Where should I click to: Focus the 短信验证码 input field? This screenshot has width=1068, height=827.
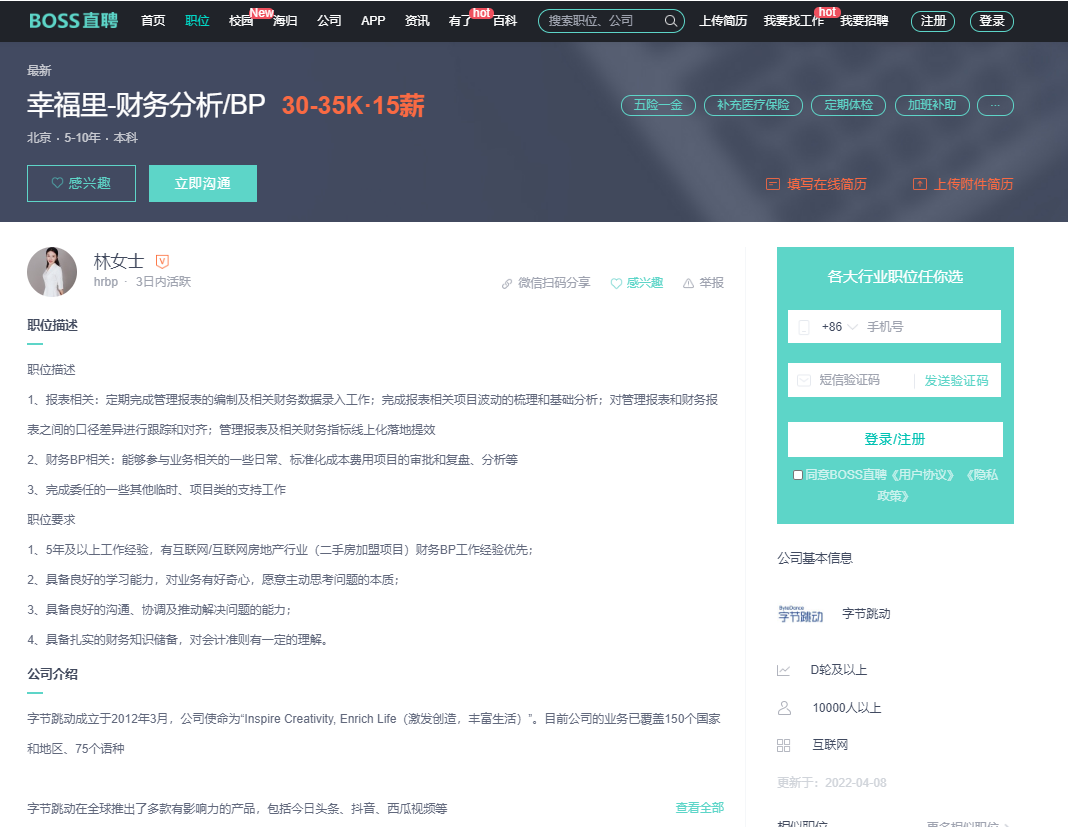[849, 380]
